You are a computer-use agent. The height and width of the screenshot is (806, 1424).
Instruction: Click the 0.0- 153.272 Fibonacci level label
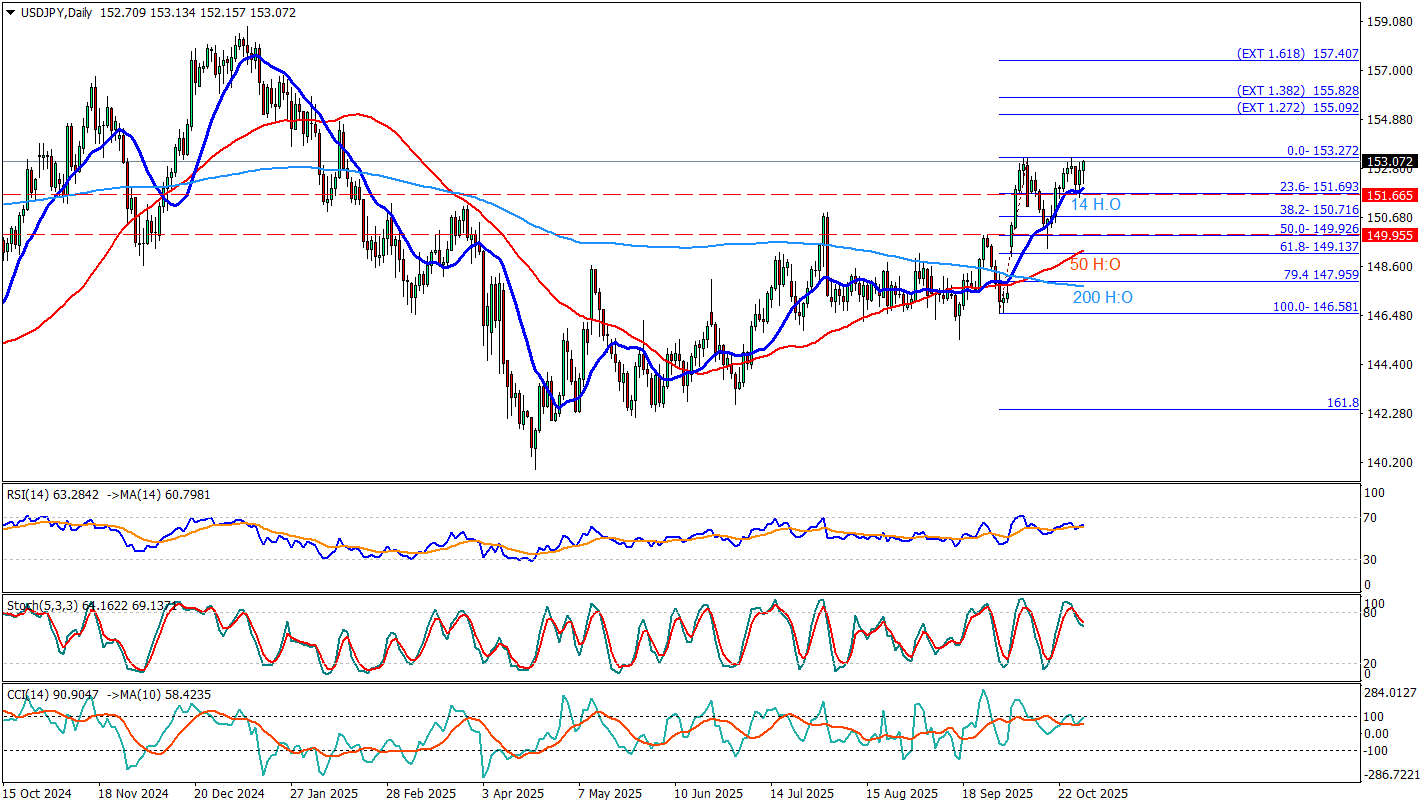point(1322,151)
